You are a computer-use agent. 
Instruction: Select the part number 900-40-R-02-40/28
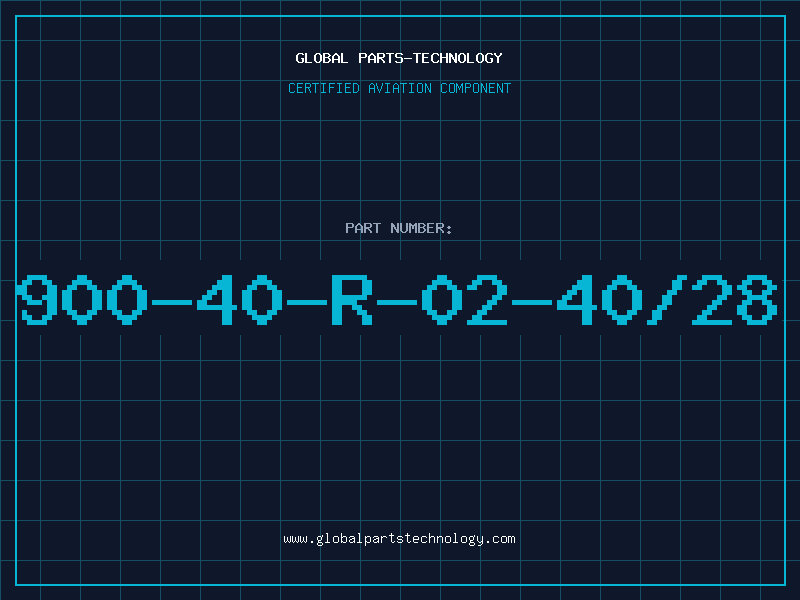tap(397, 299)
